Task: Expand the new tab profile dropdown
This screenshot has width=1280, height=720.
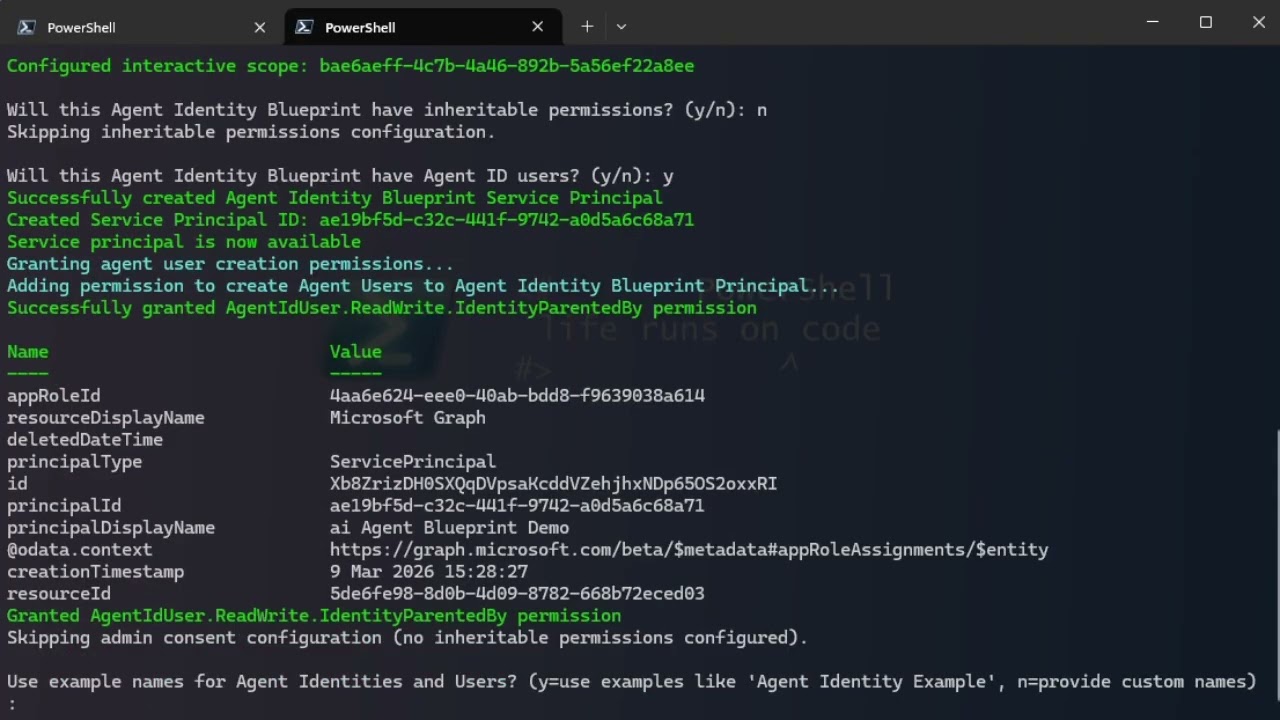Action: [621, 26]
